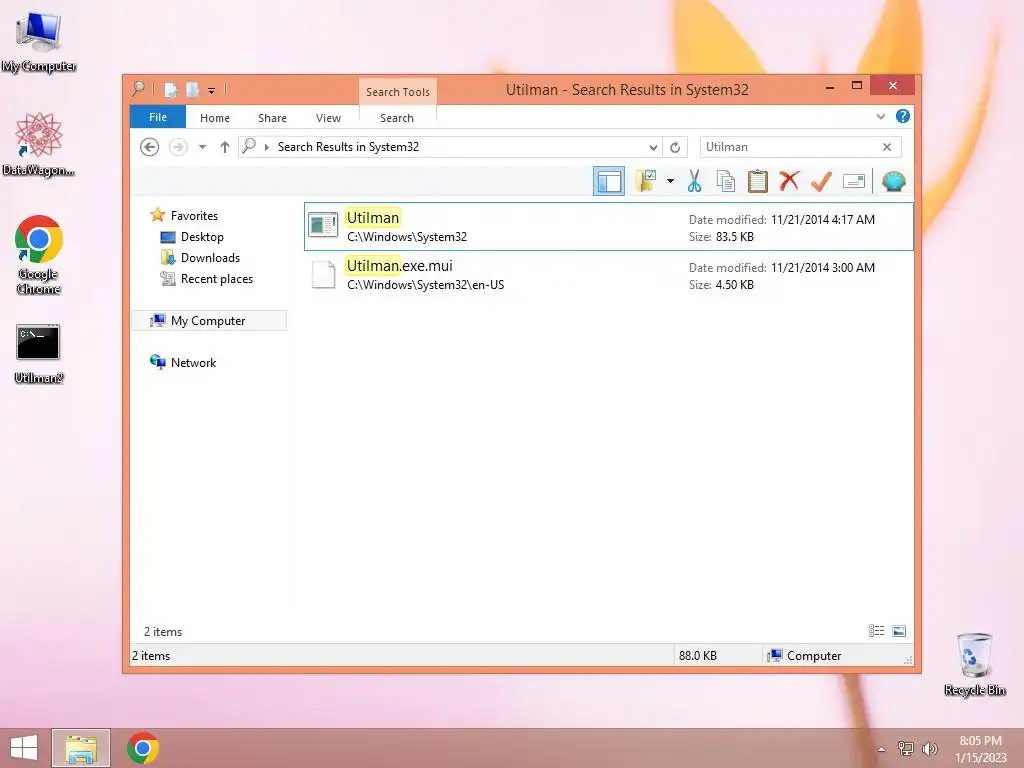The image size is (1024, 768).
Task: Select the Utilman file in System32
Action: [x=609, y=227]
